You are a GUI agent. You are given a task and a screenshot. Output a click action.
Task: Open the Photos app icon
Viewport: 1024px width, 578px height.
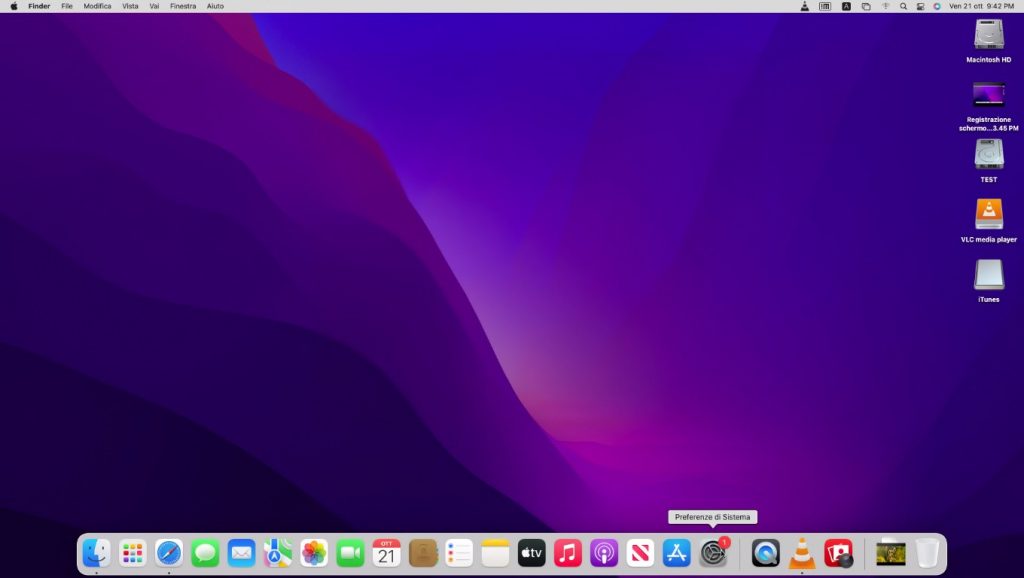pyautogui.click(x=314, y=552)
